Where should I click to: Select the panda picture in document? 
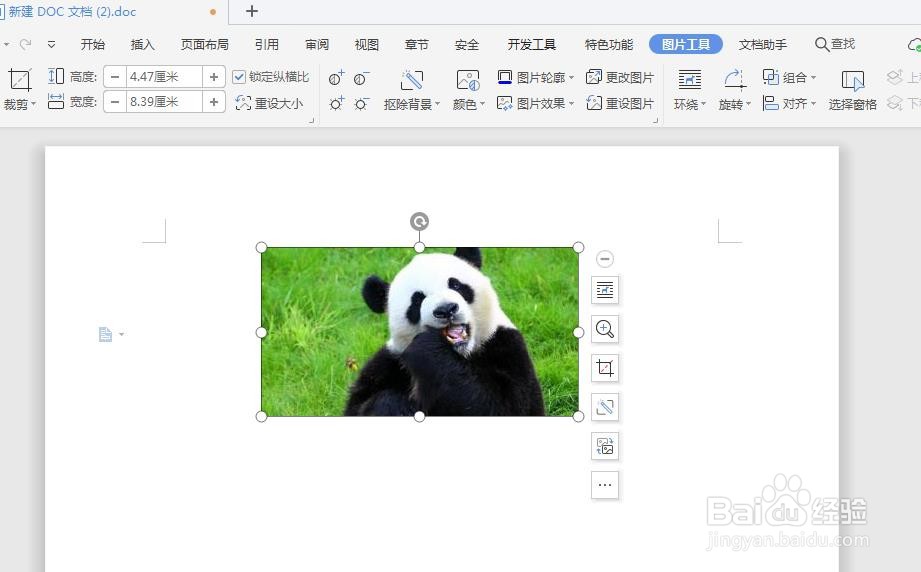419,332
